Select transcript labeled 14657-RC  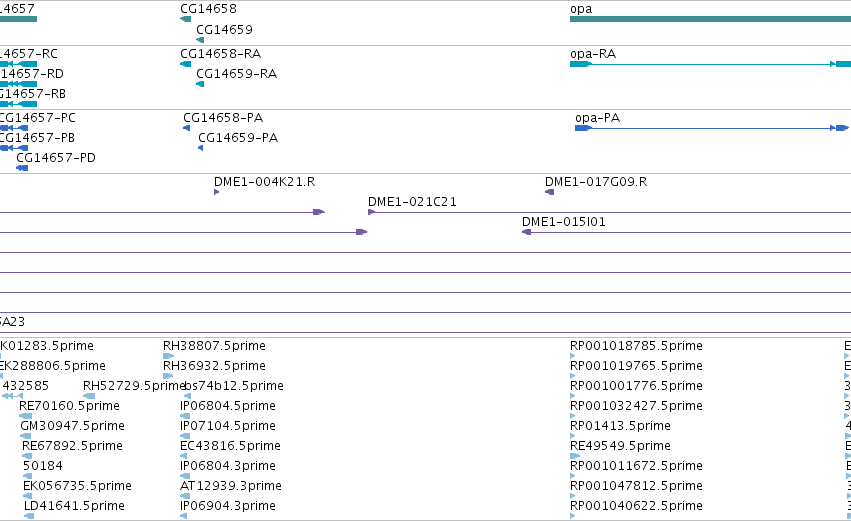pyautogui.click(x=29, y=54)
